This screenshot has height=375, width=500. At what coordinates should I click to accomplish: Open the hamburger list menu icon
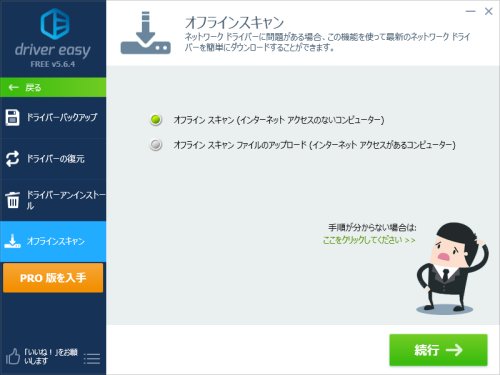tap(92, 359)
